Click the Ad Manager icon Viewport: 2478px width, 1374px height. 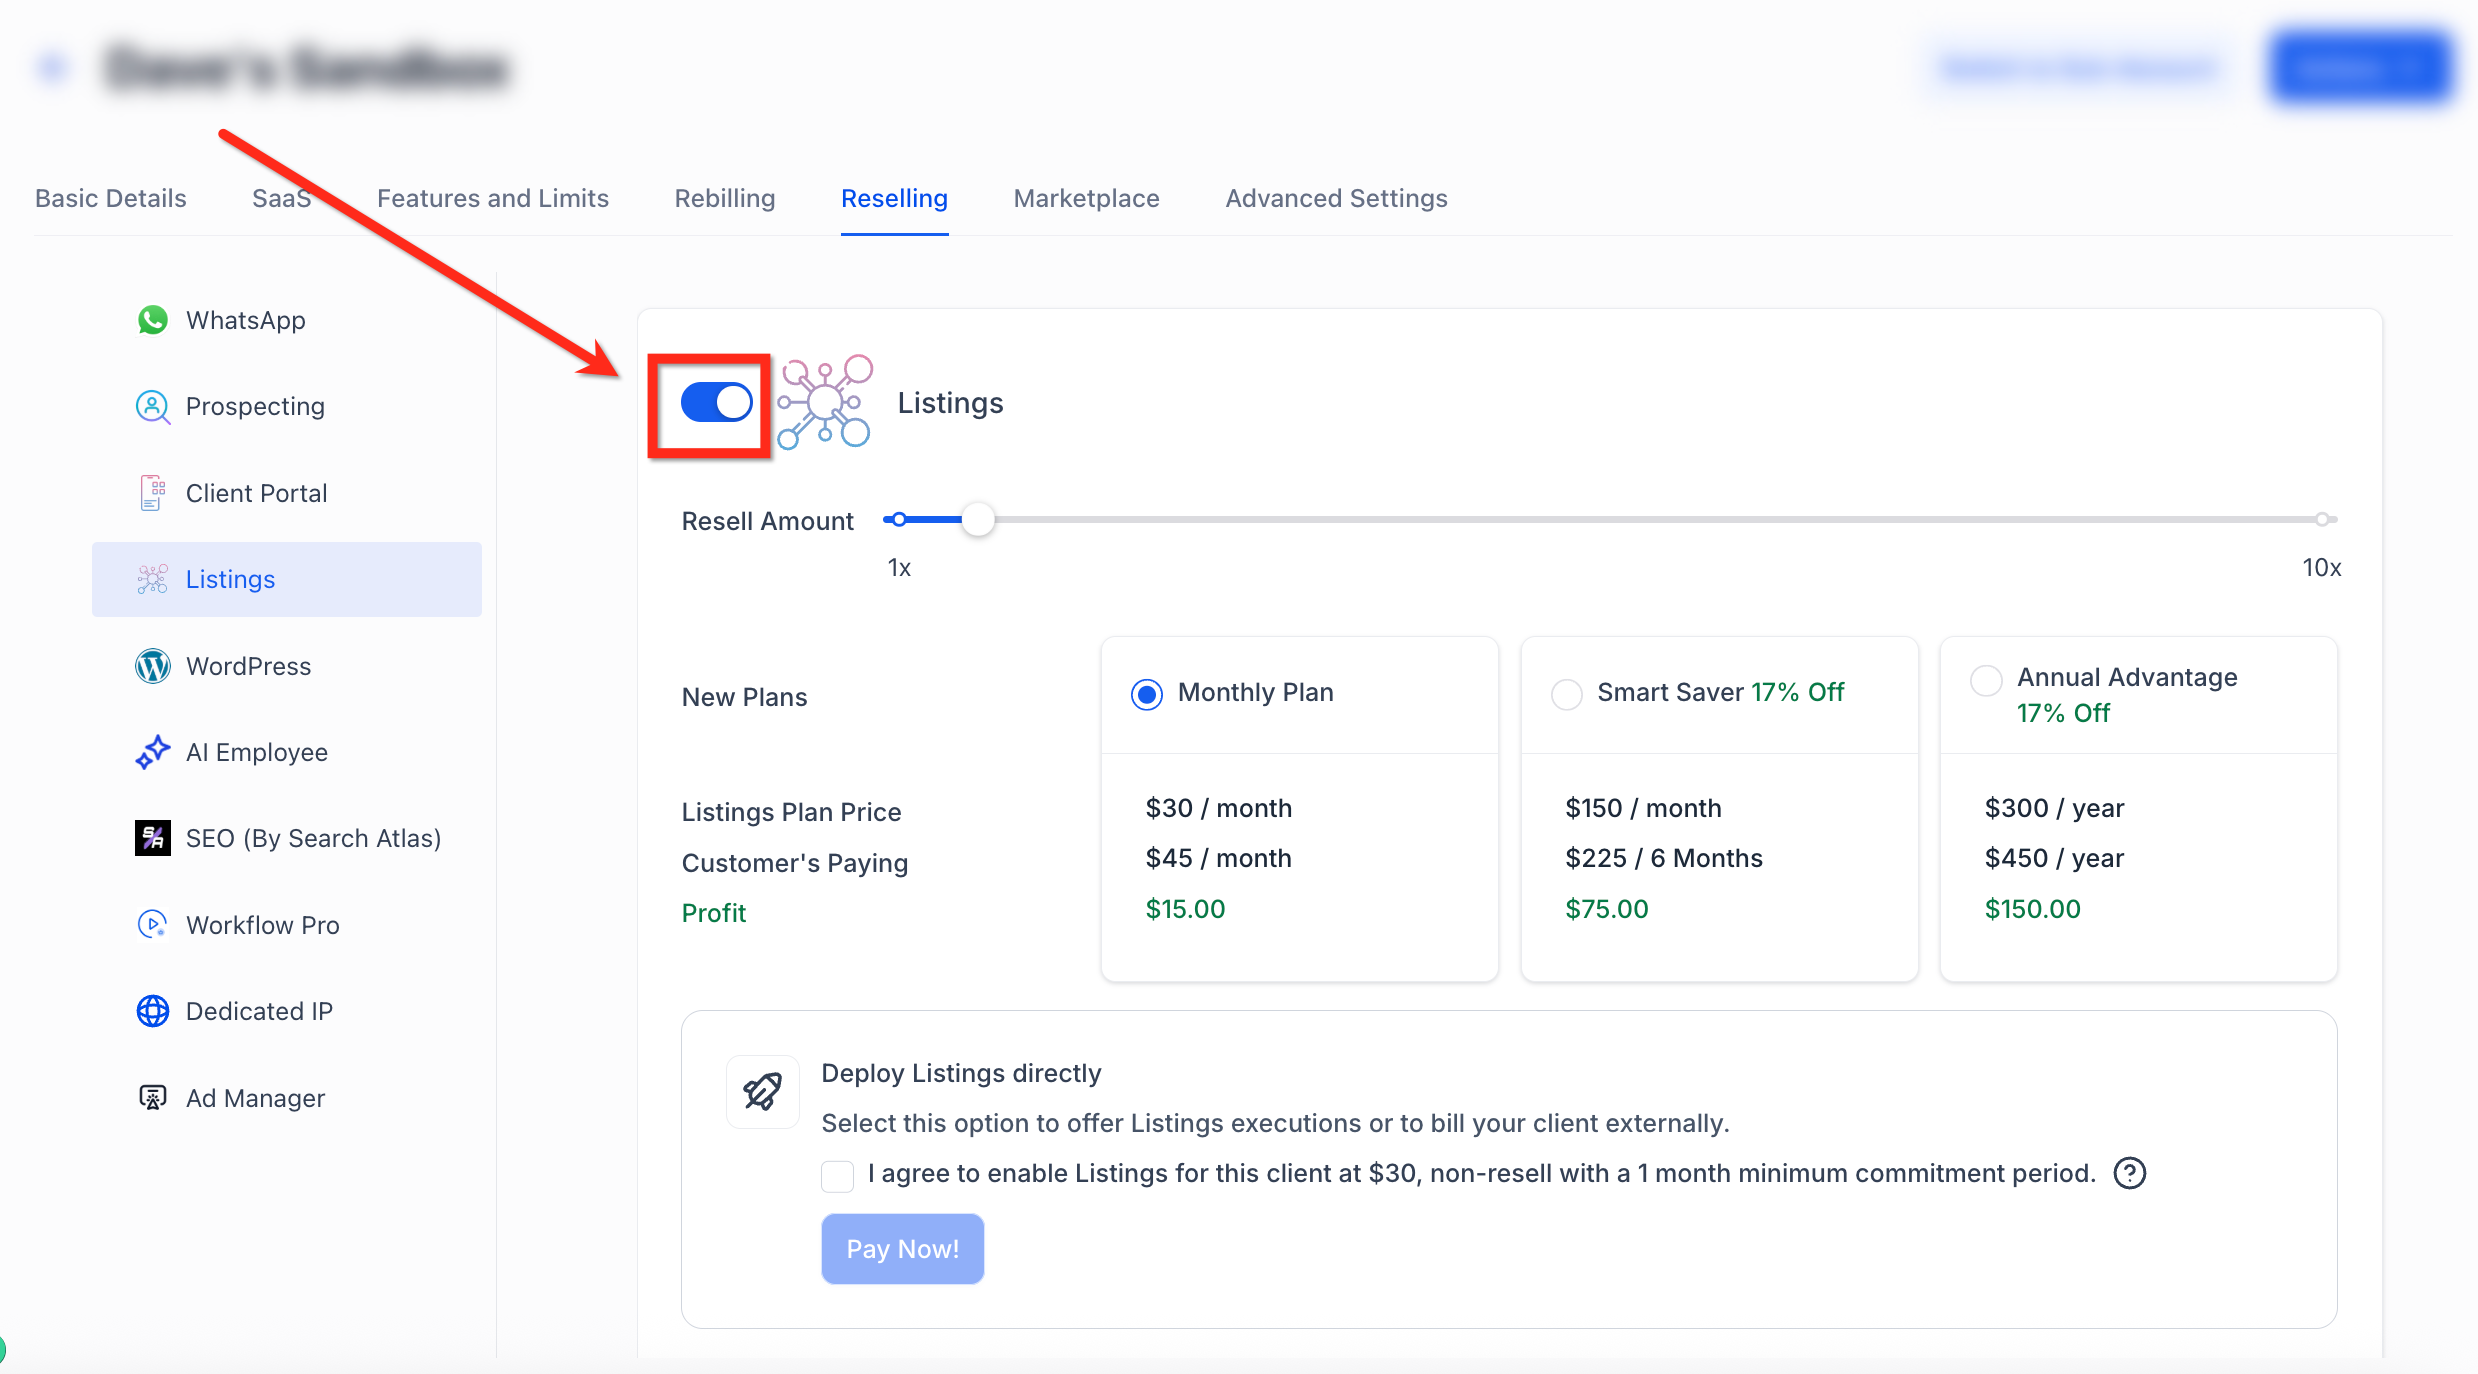[152, 1098]
